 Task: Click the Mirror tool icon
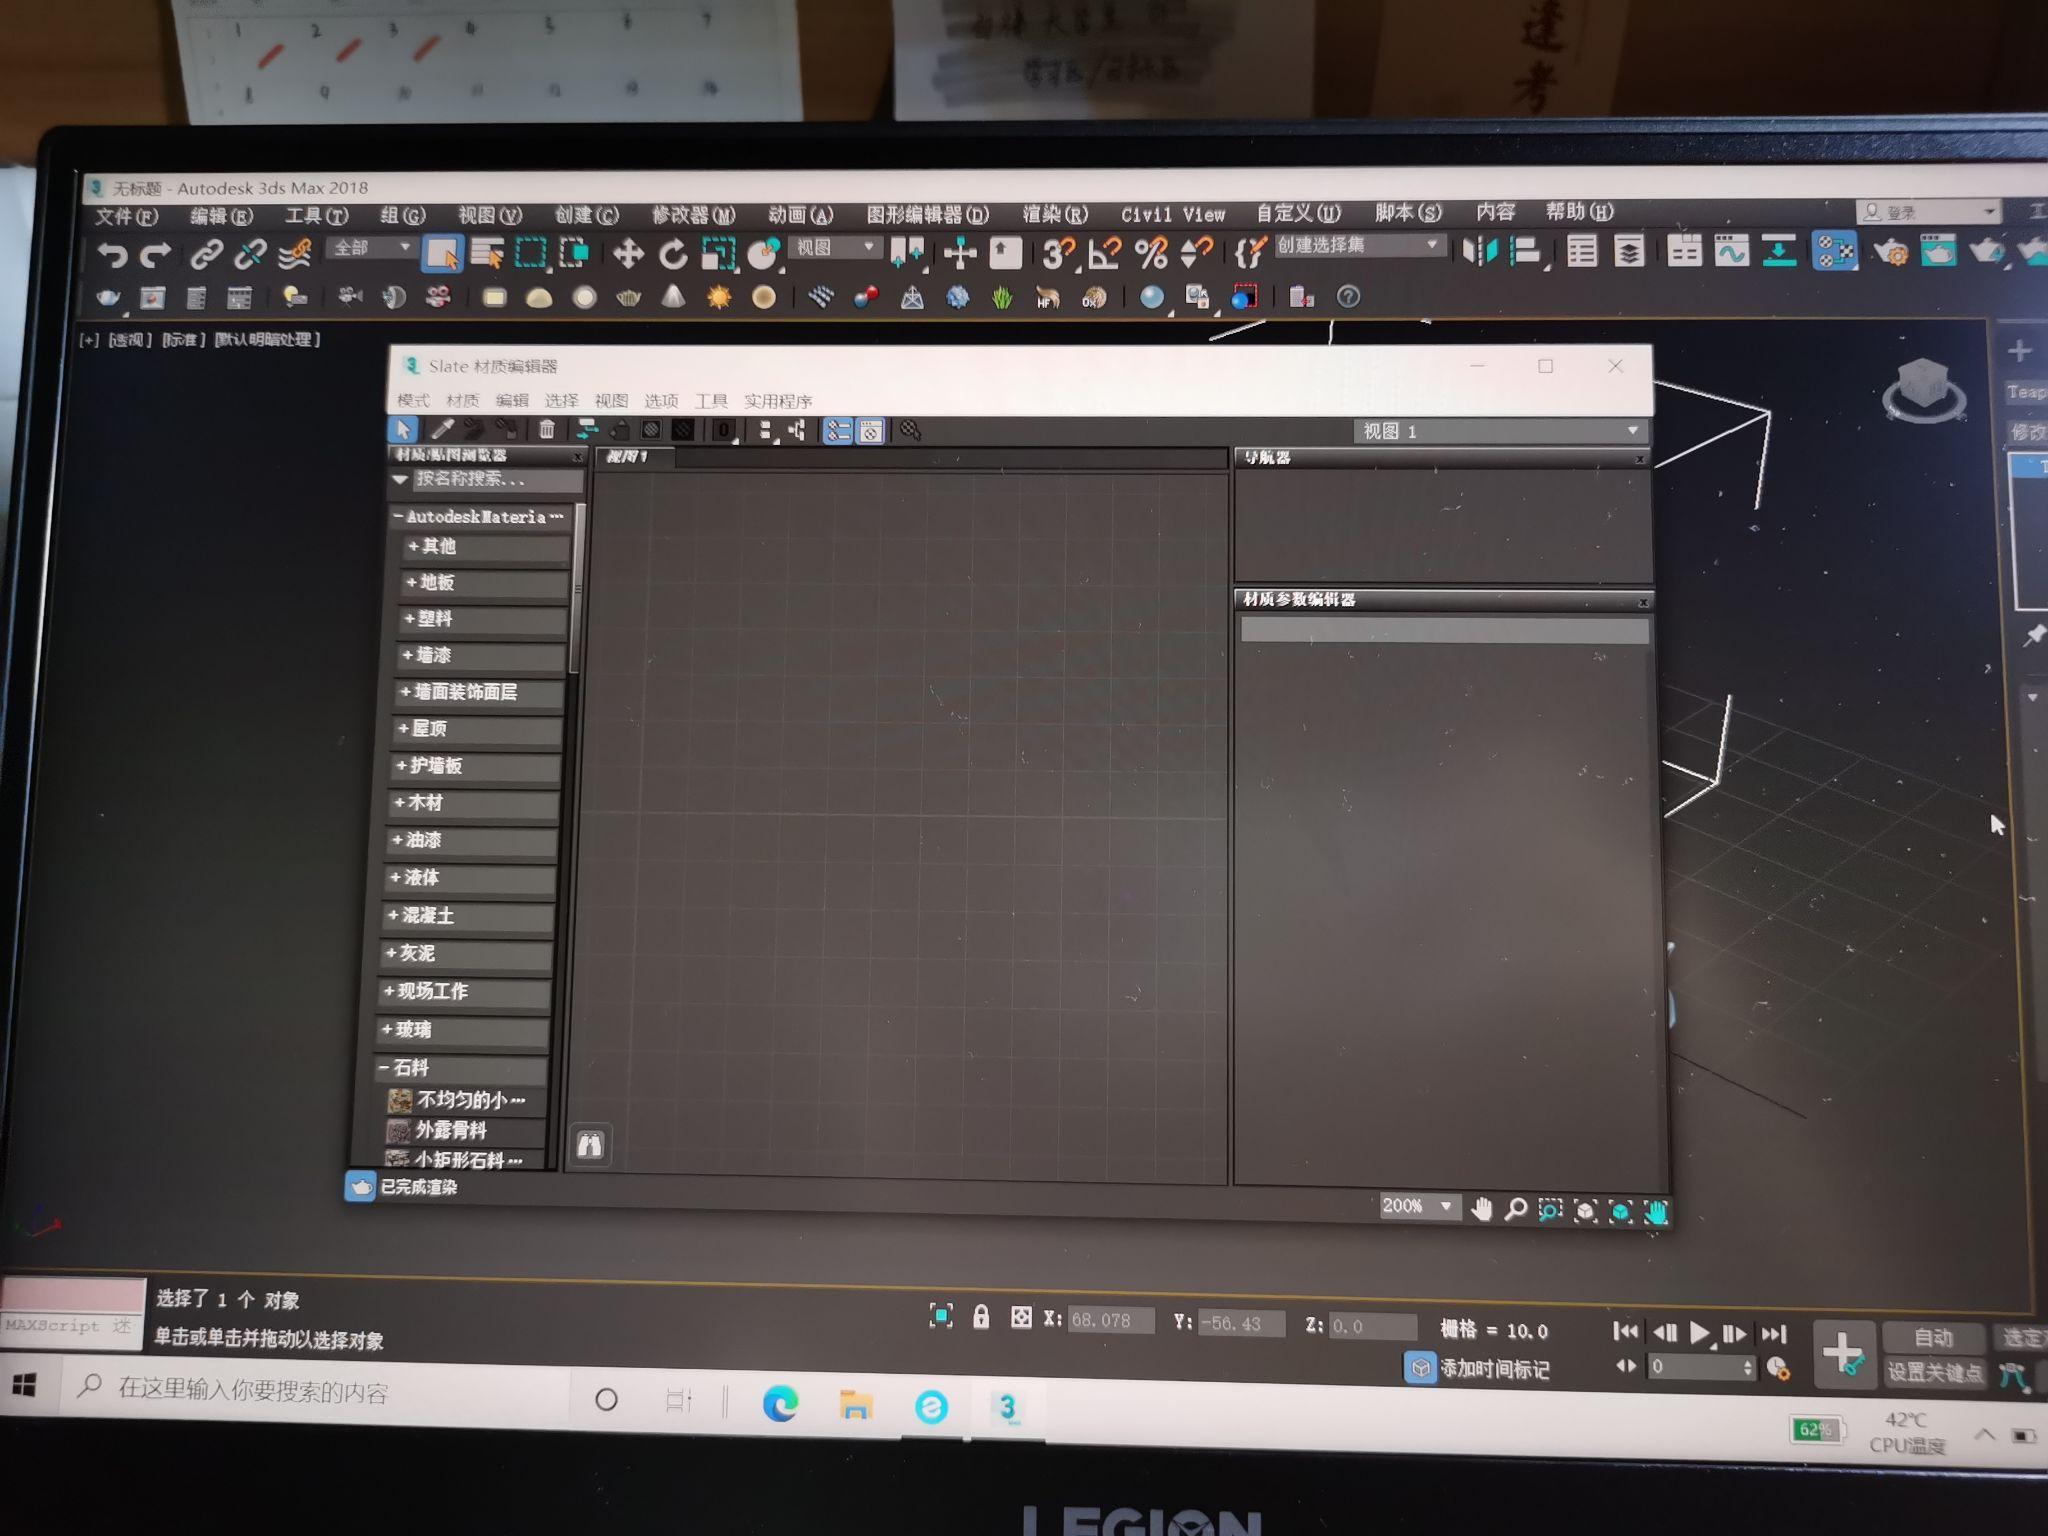1480,250
